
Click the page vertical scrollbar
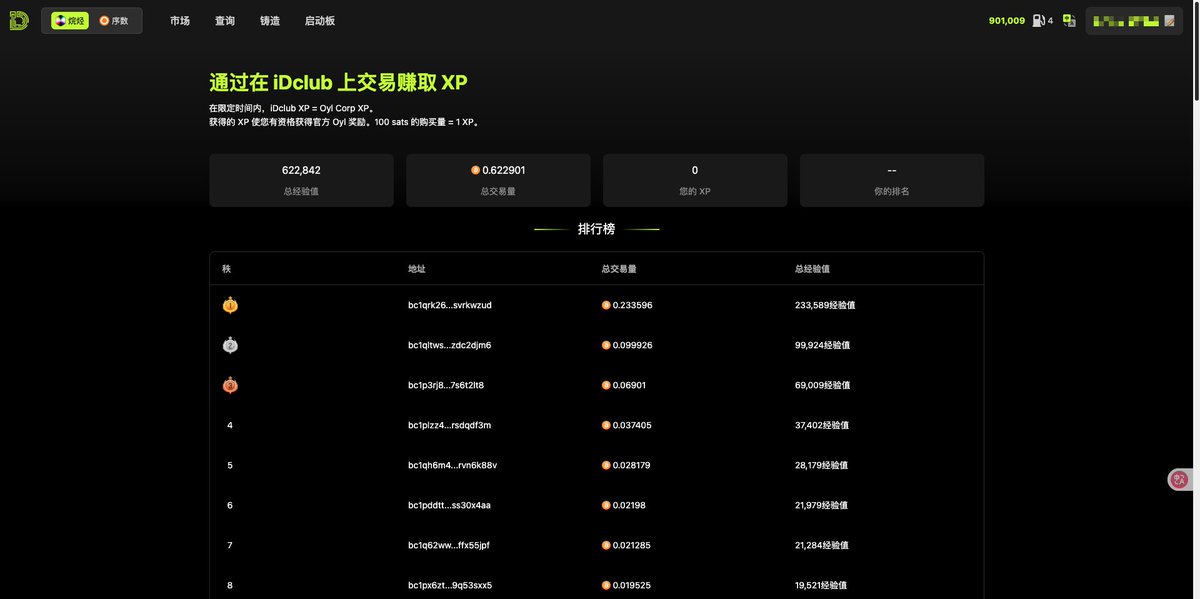coord(1196,50)
